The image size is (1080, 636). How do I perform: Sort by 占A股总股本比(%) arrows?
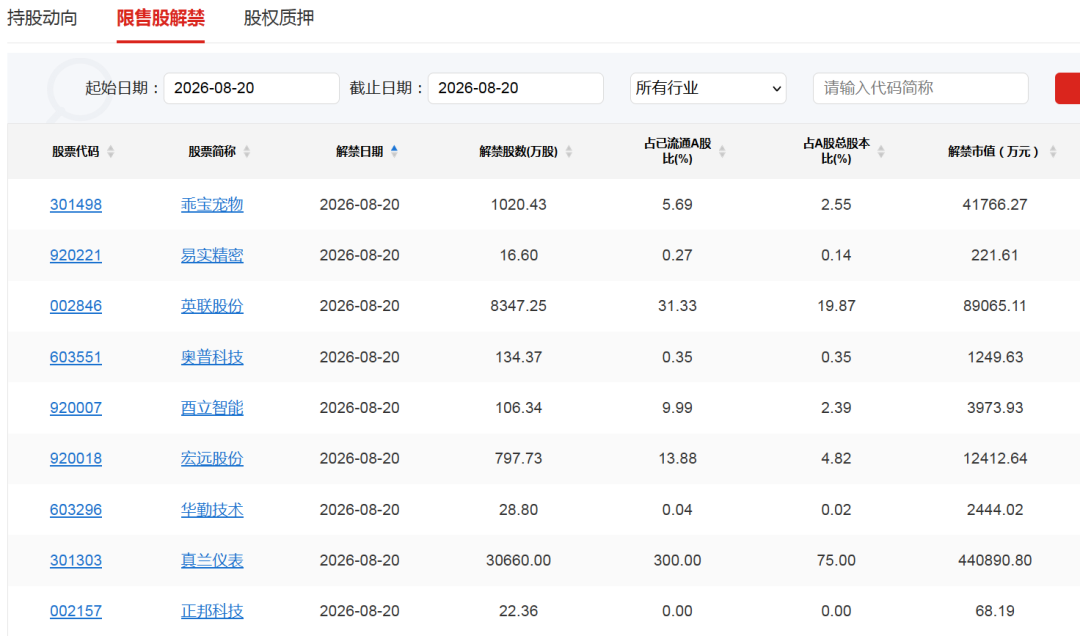point(881,152)
